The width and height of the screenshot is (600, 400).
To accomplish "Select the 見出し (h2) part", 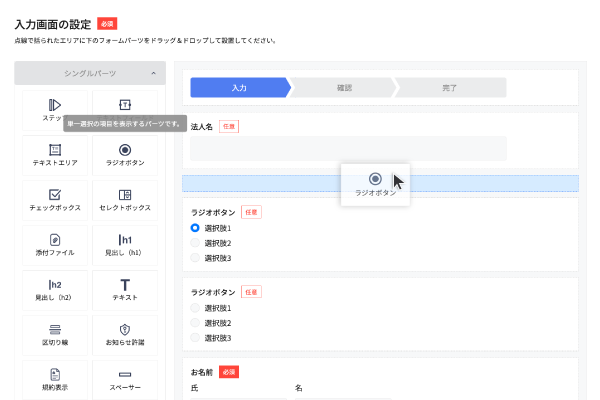I will tap(55, 290).
